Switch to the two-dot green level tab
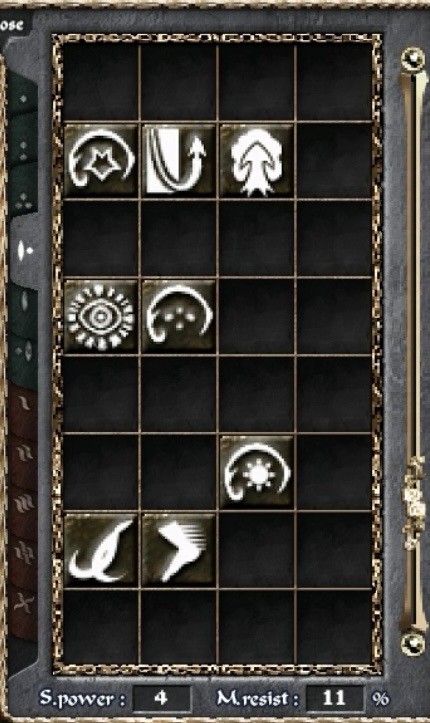The width and height of the screenshot is (430, 723). click(23, 148)
